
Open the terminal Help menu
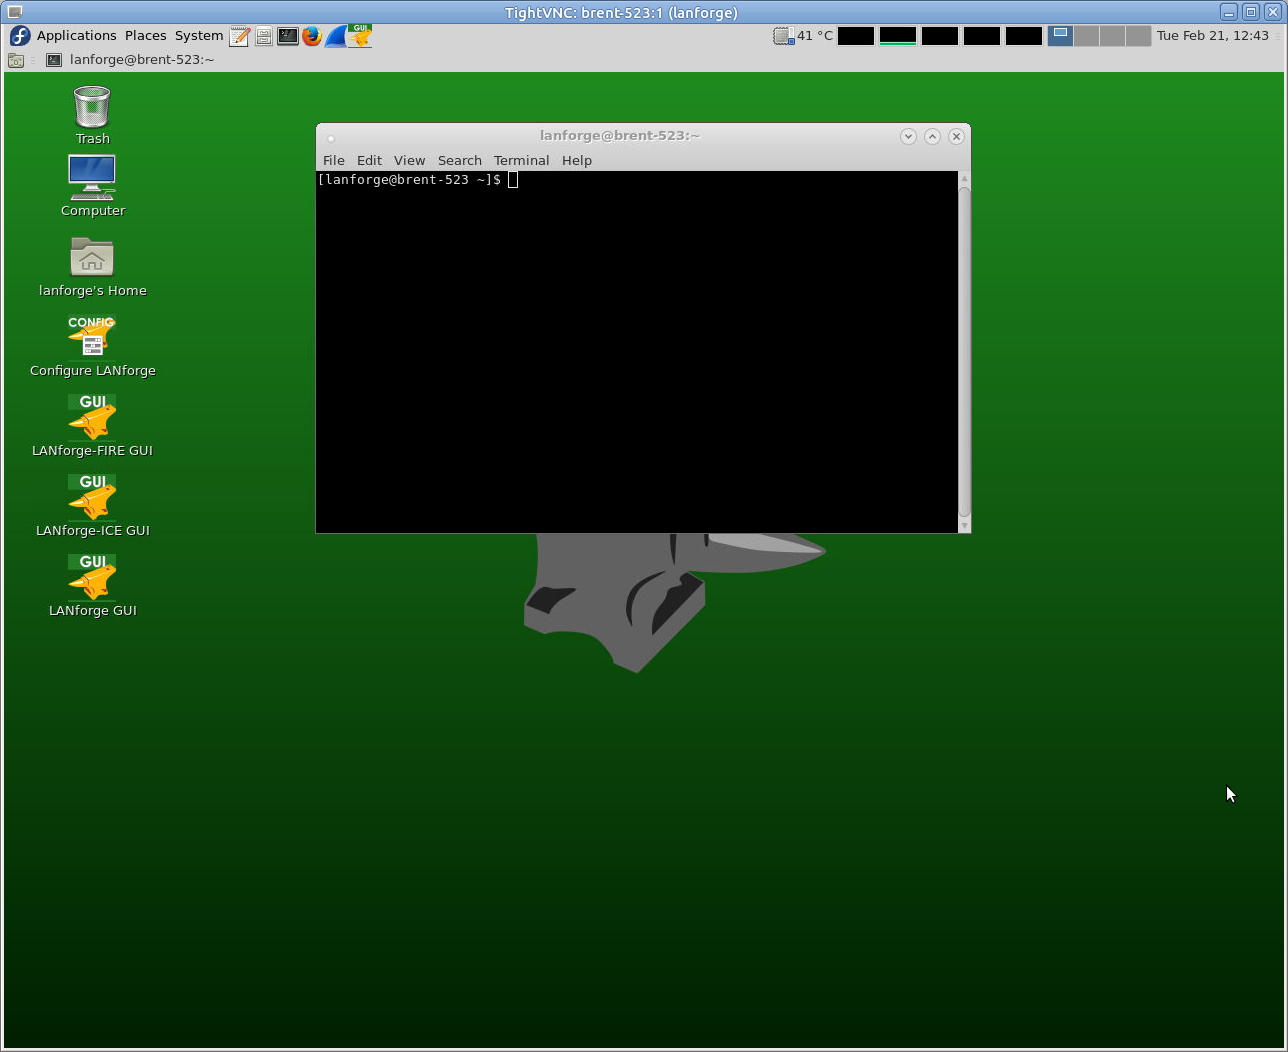[x=577, y=160]
